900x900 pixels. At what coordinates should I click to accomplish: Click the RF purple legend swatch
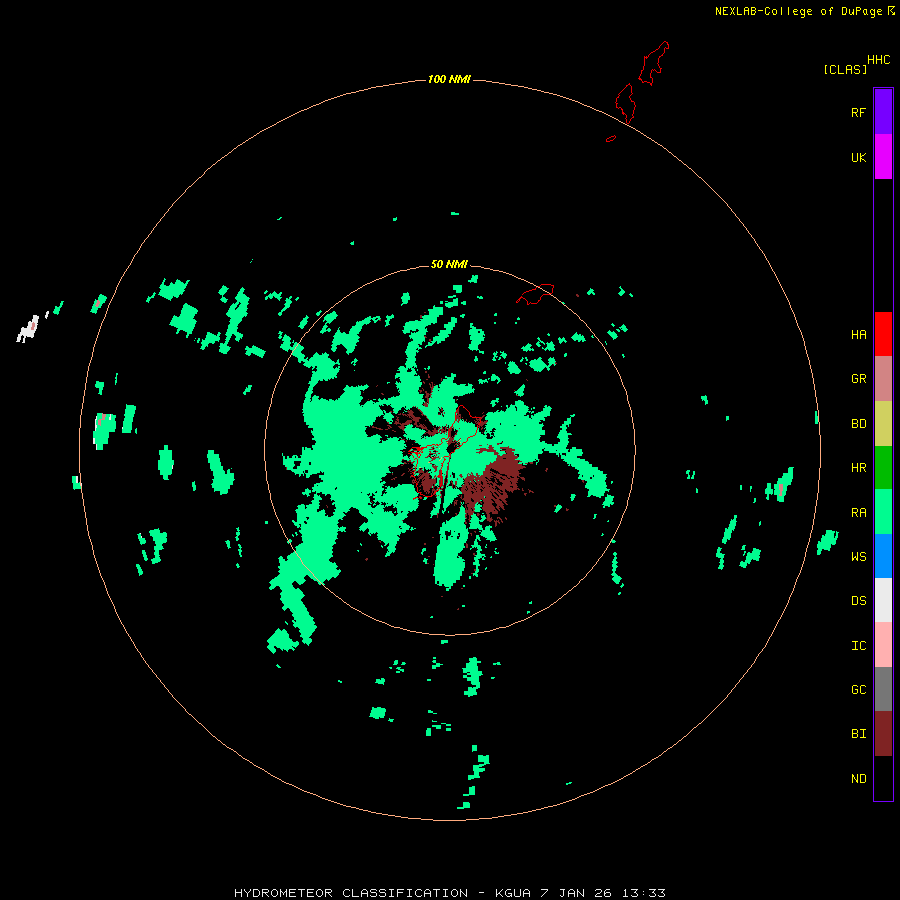(x=883, y=112)
